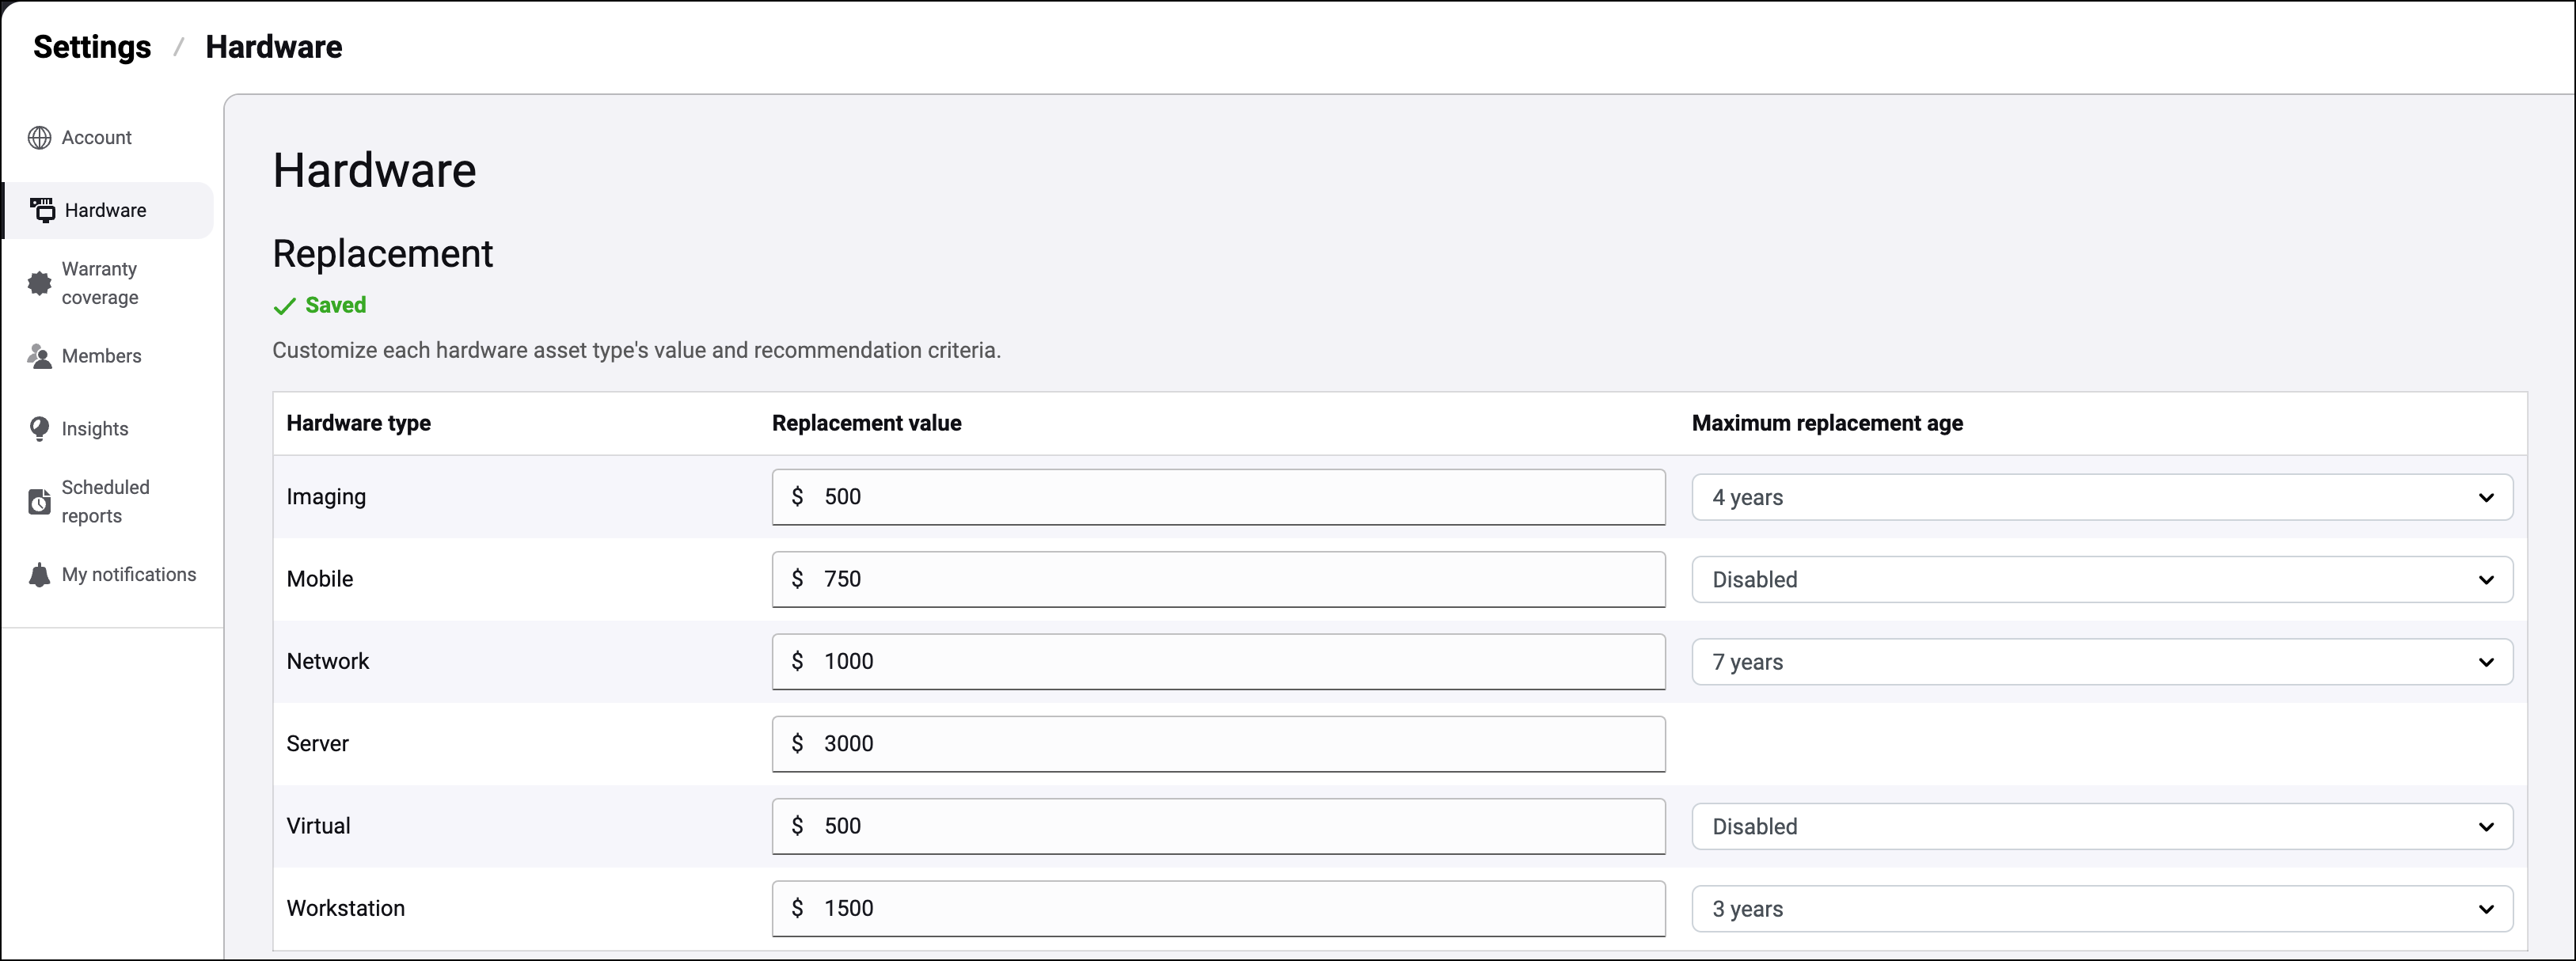2576x961 pixels.
Task: Click the green Saved checkmark icon
Action: 284,306
